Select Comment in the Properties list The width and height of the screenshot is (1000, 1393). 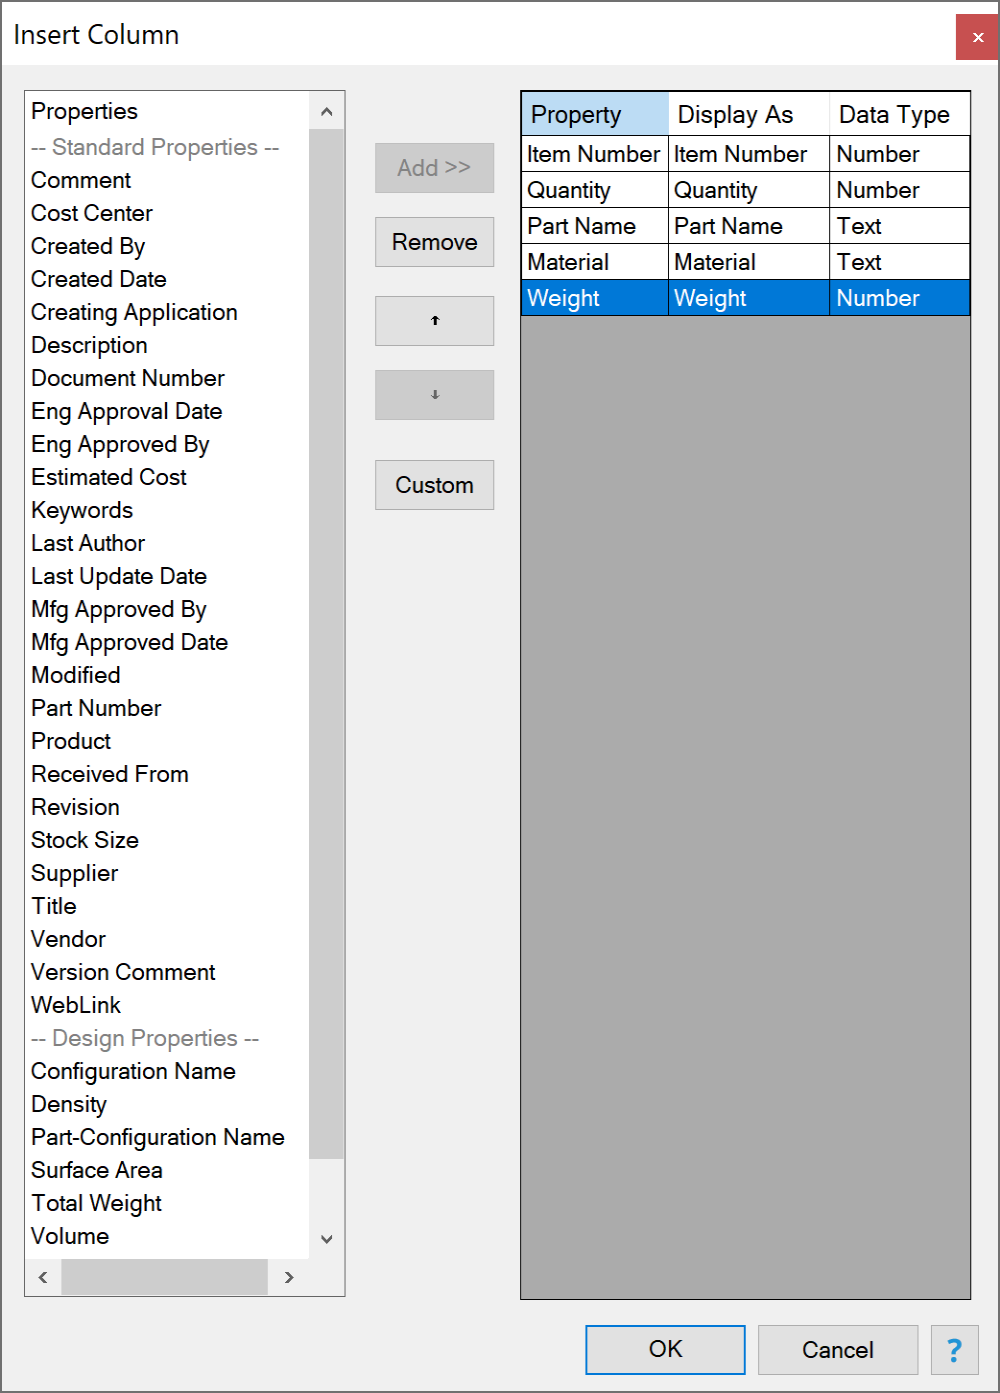click(x=81, y=180)
